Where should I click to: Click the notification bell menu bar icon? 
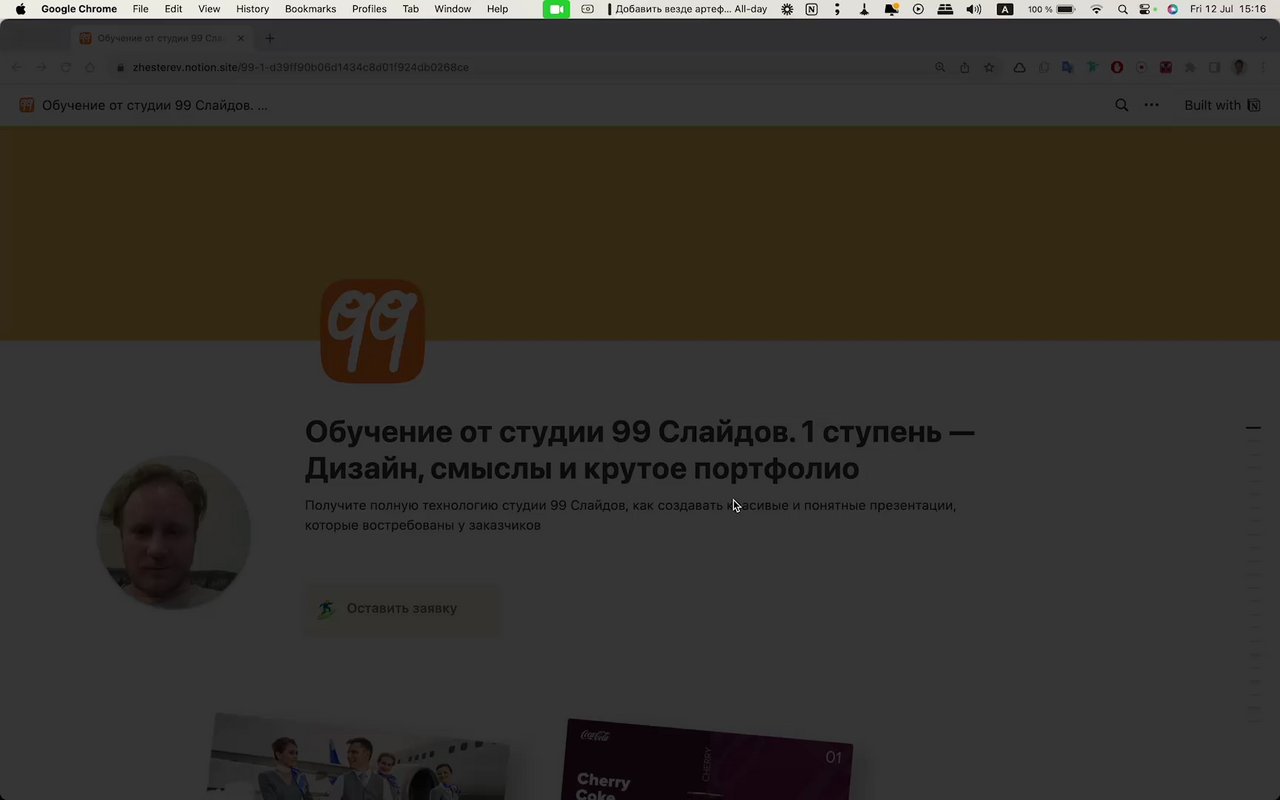pyautogui.click(x=891, y=9)
